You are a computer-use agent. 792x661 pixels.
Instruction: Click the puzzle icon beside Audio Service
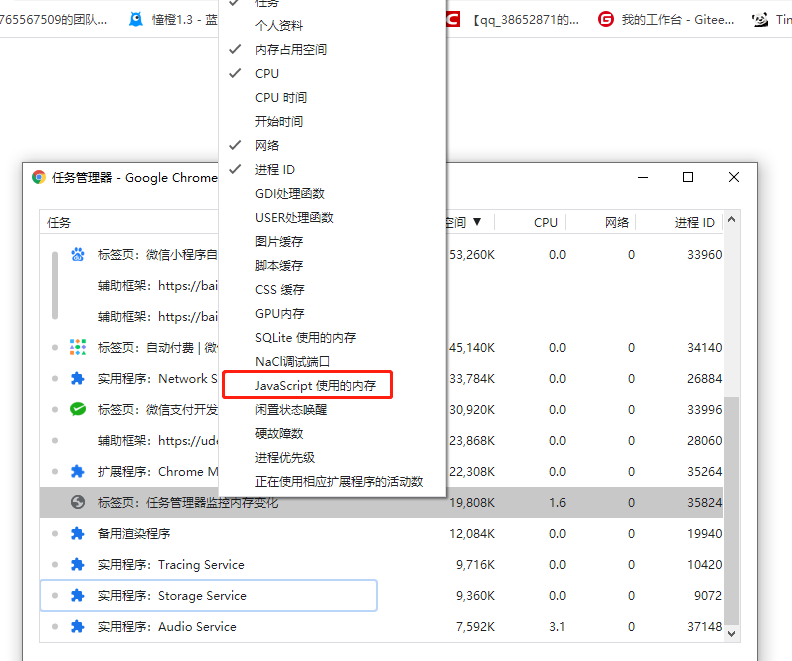click(x=78, y=627)
